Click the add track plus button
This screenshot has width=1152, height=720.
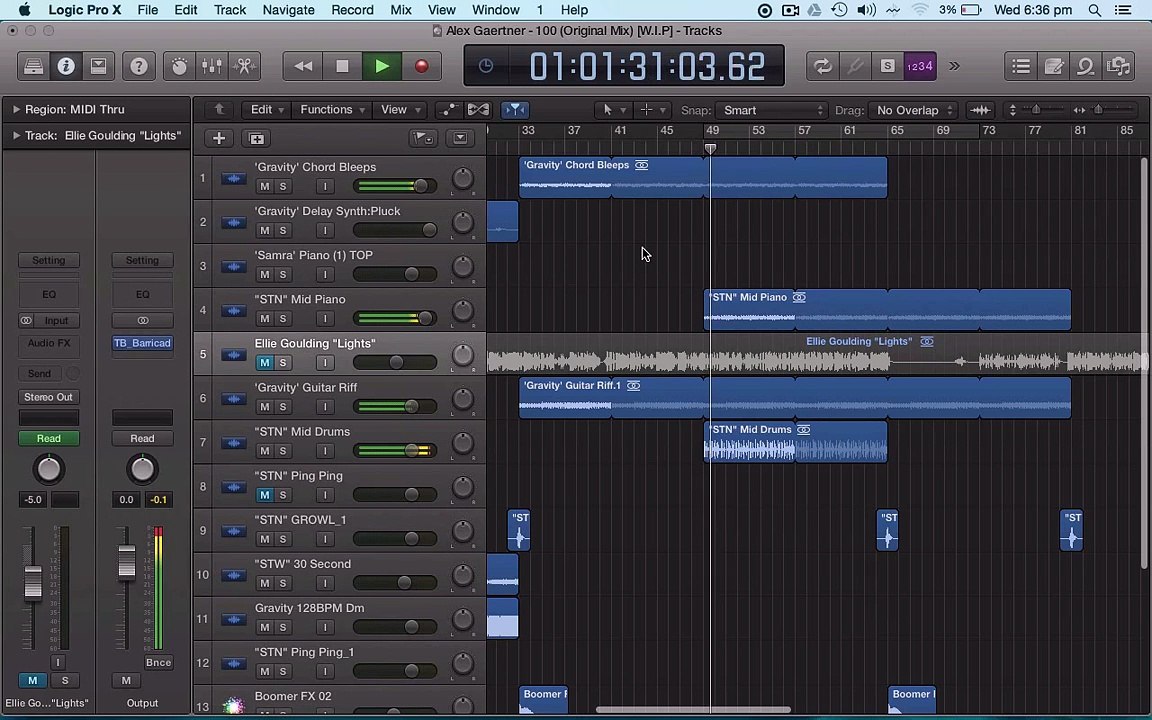219,138
